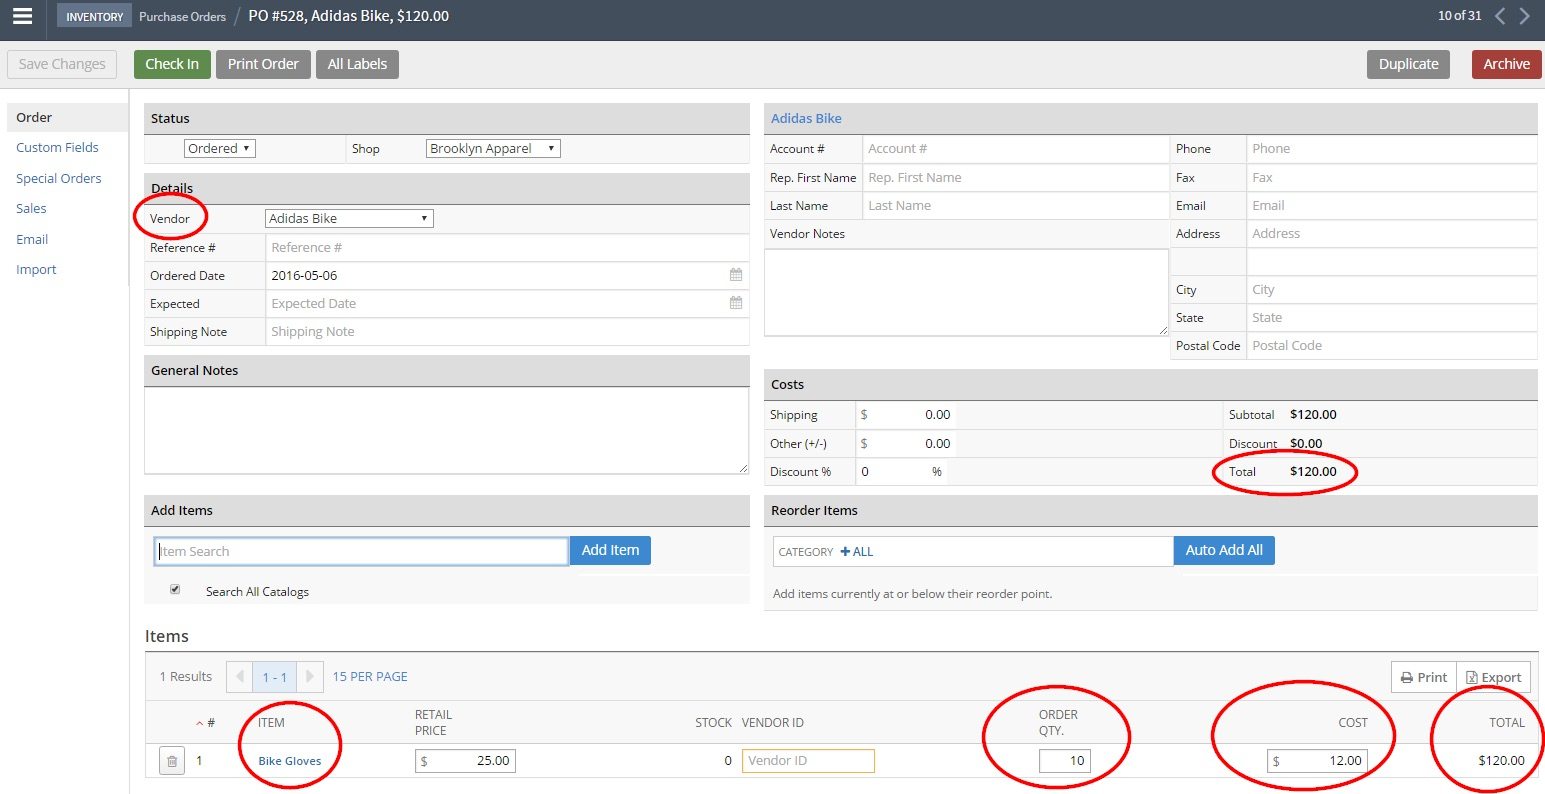The height and width of the screenshot is (794, 1545).
Task: Open Custom Fields sidebar tab
Action: click(57, 147)
